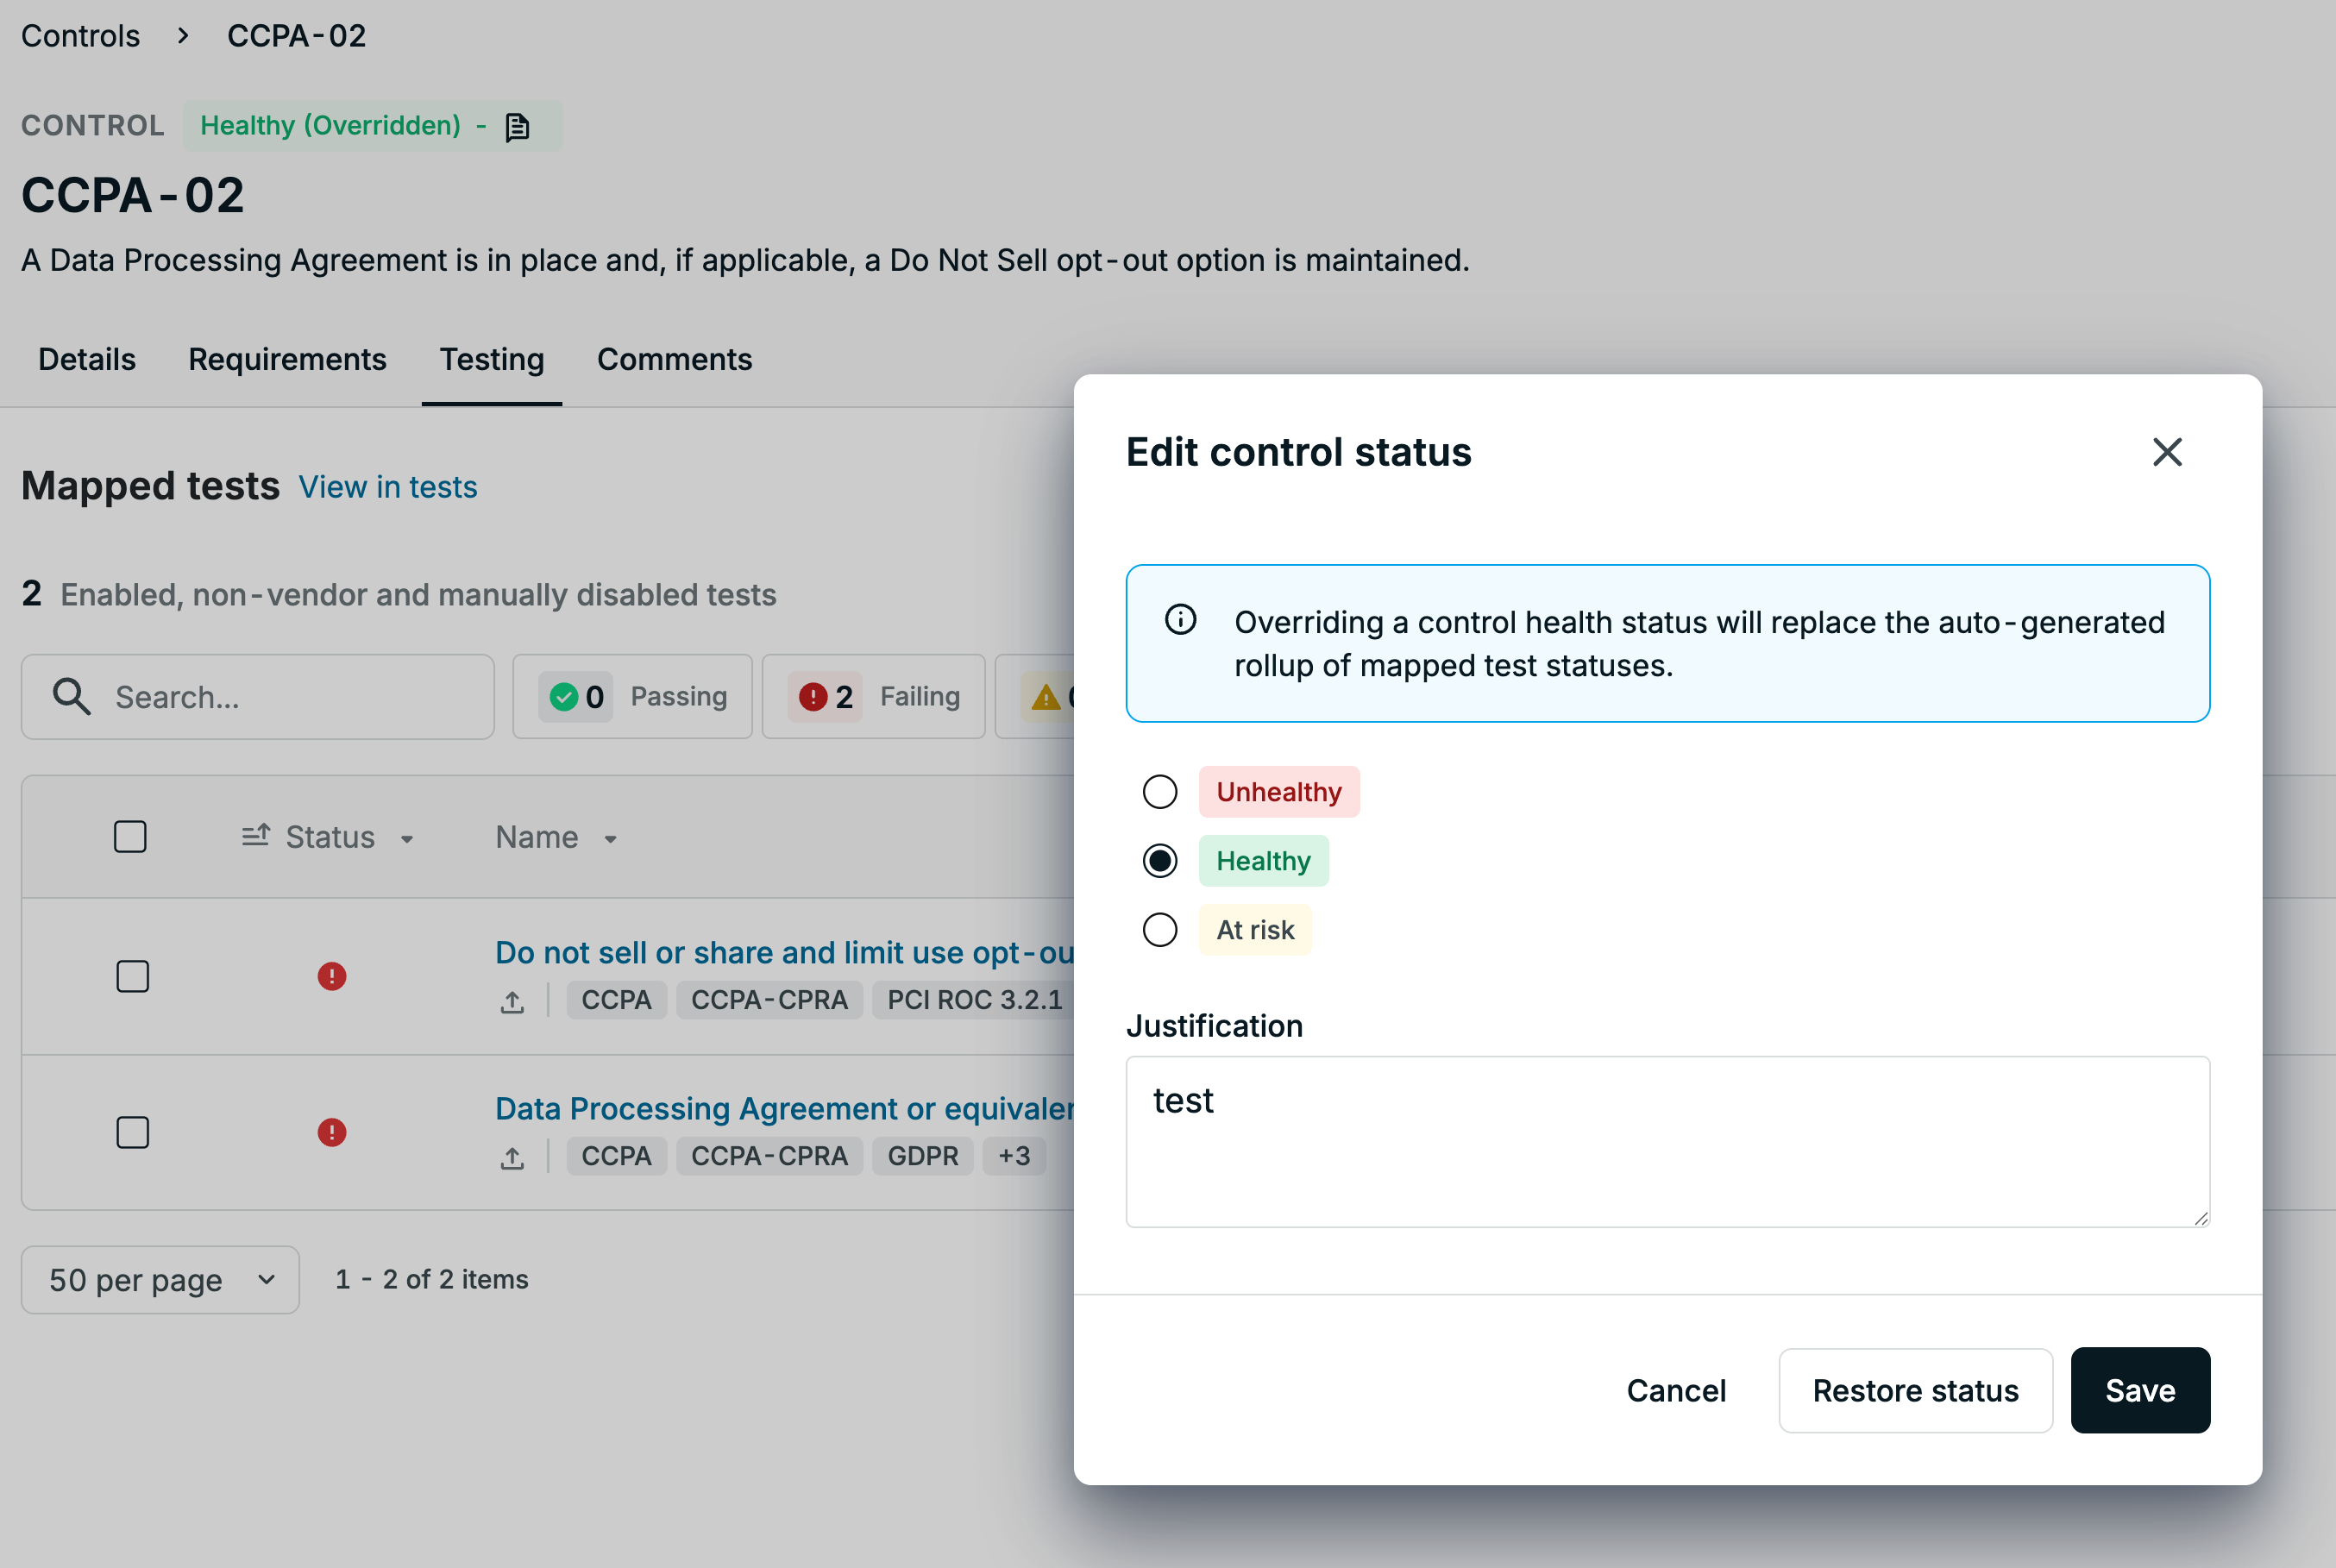Close the Edit control status dialog
2336x1568 pixels.
2167,452
